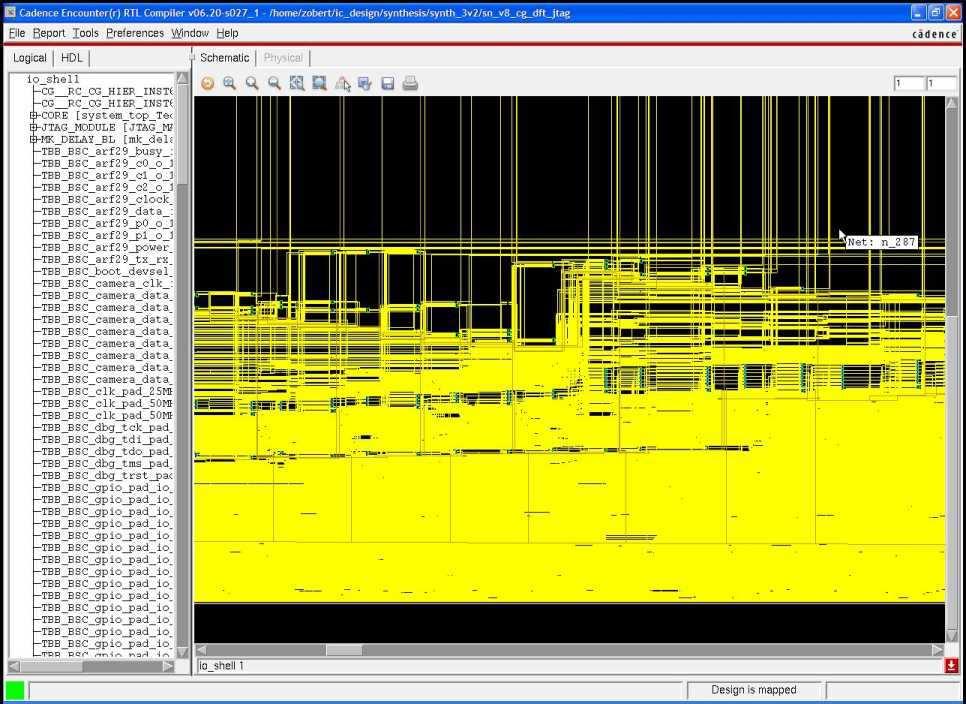
Task: Select TBB_BSC_boot_devsel tree item
Action: click(x=107, y=272)
